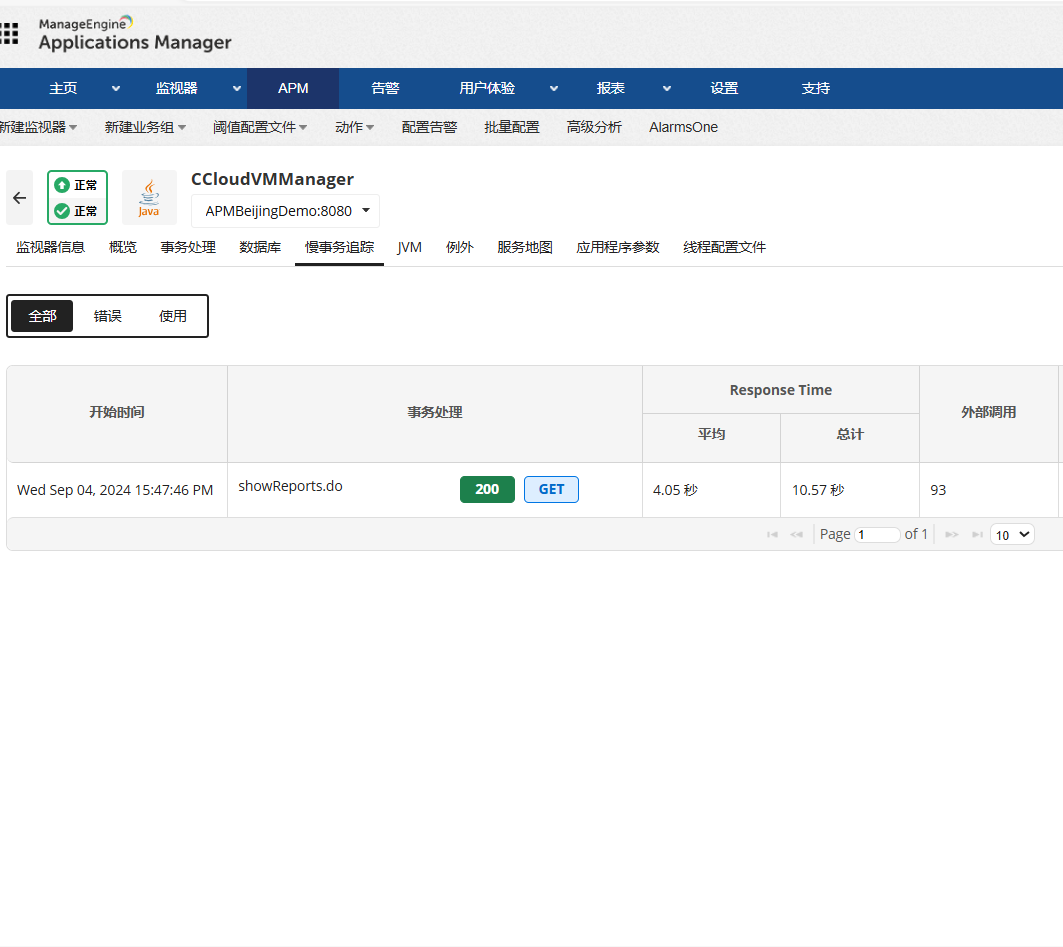The height and width of the screenshot is (947, 1063).
Task: Open the 监视器 main menu
Action: coord(176,88)
